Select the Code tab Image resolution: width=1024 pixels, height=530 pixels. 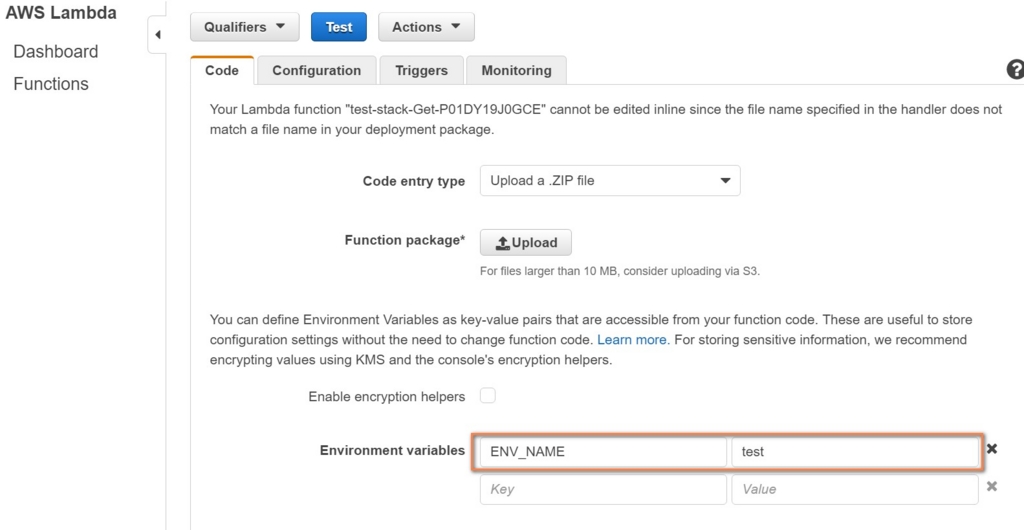(222, 70)
